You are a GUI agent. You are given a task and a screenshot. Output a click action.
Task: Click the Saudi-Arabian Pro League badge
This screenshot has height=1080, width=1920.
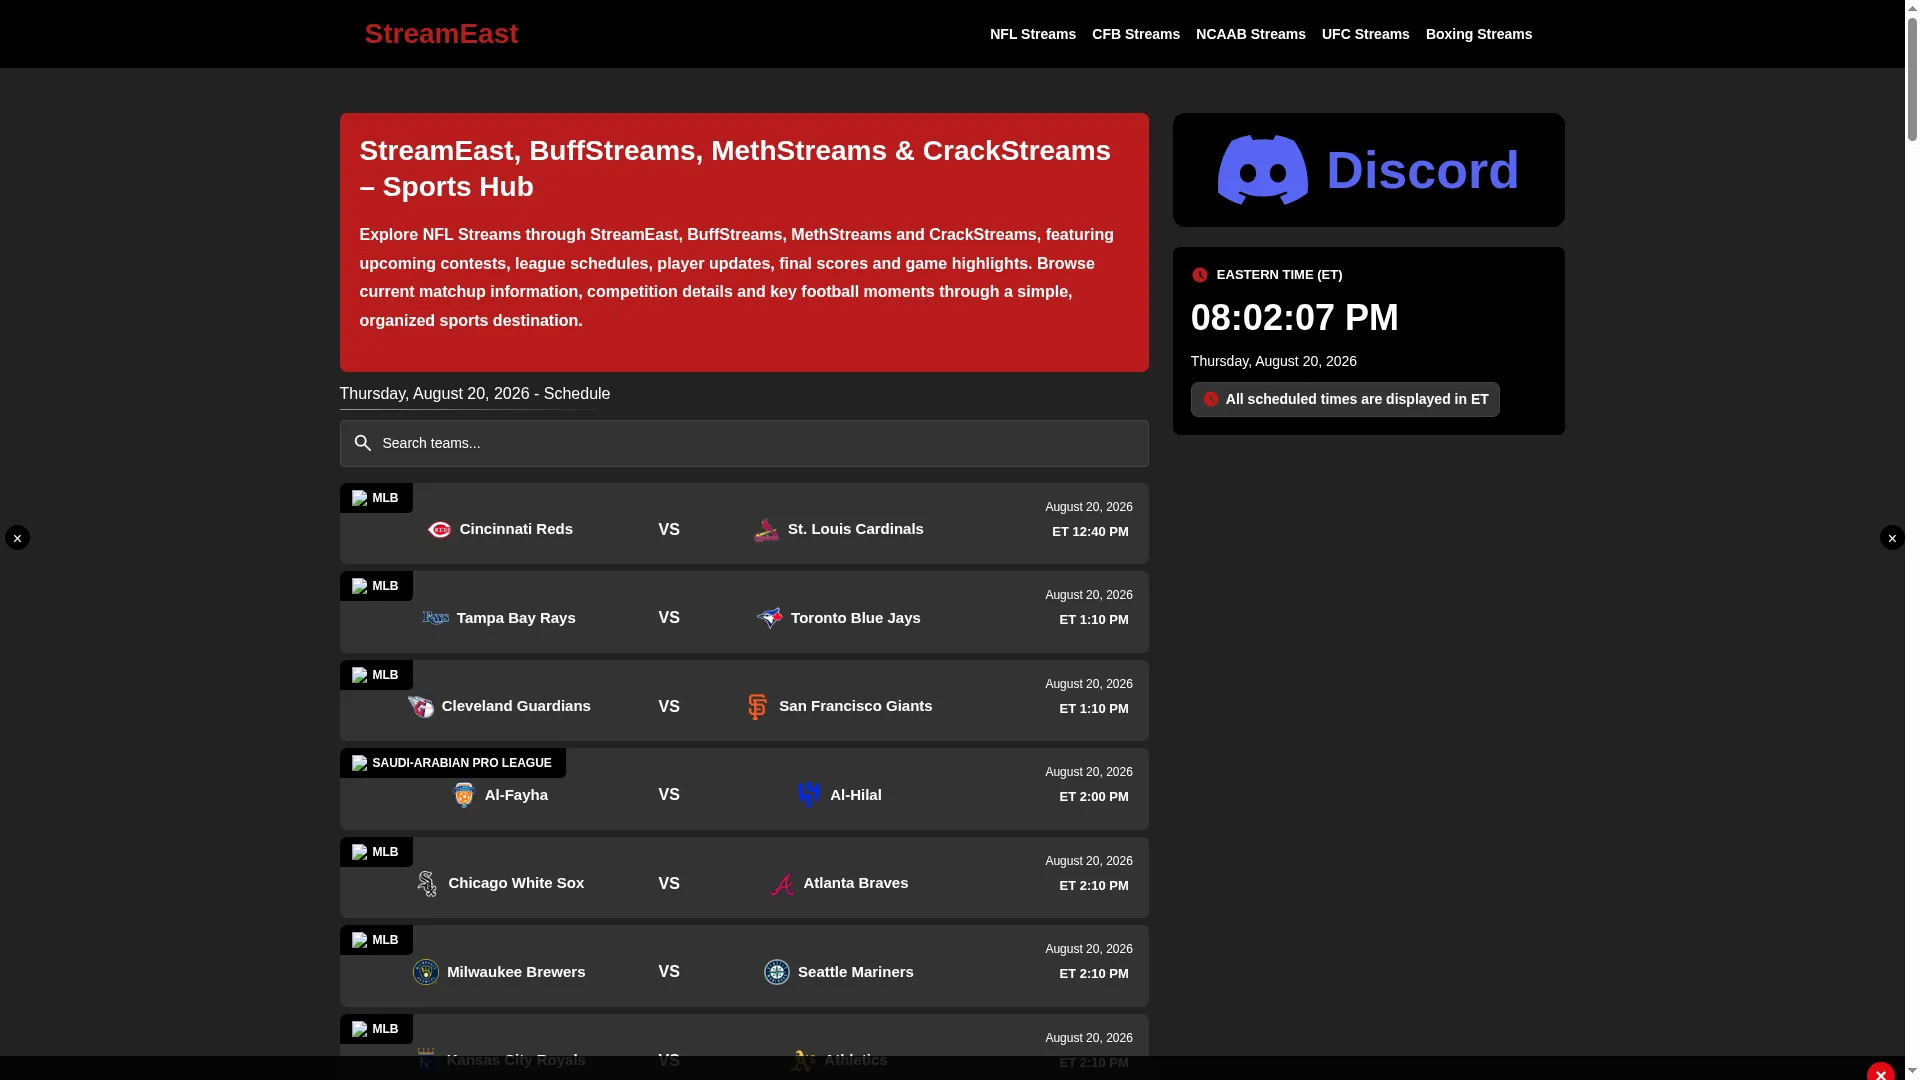coord(453,763)
